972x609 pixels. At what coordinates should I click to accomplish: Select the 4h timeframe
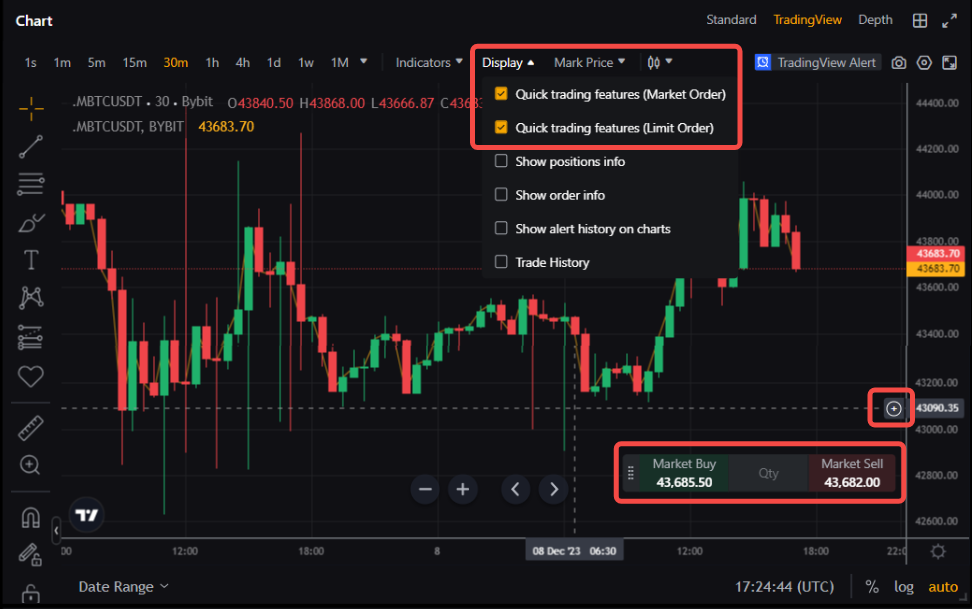pos(243,62)
